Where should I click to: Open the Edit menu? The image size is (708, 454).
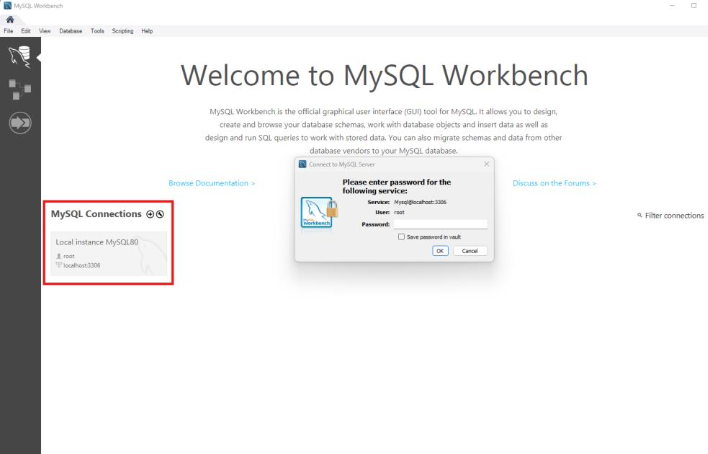click(x=26, y=31)
